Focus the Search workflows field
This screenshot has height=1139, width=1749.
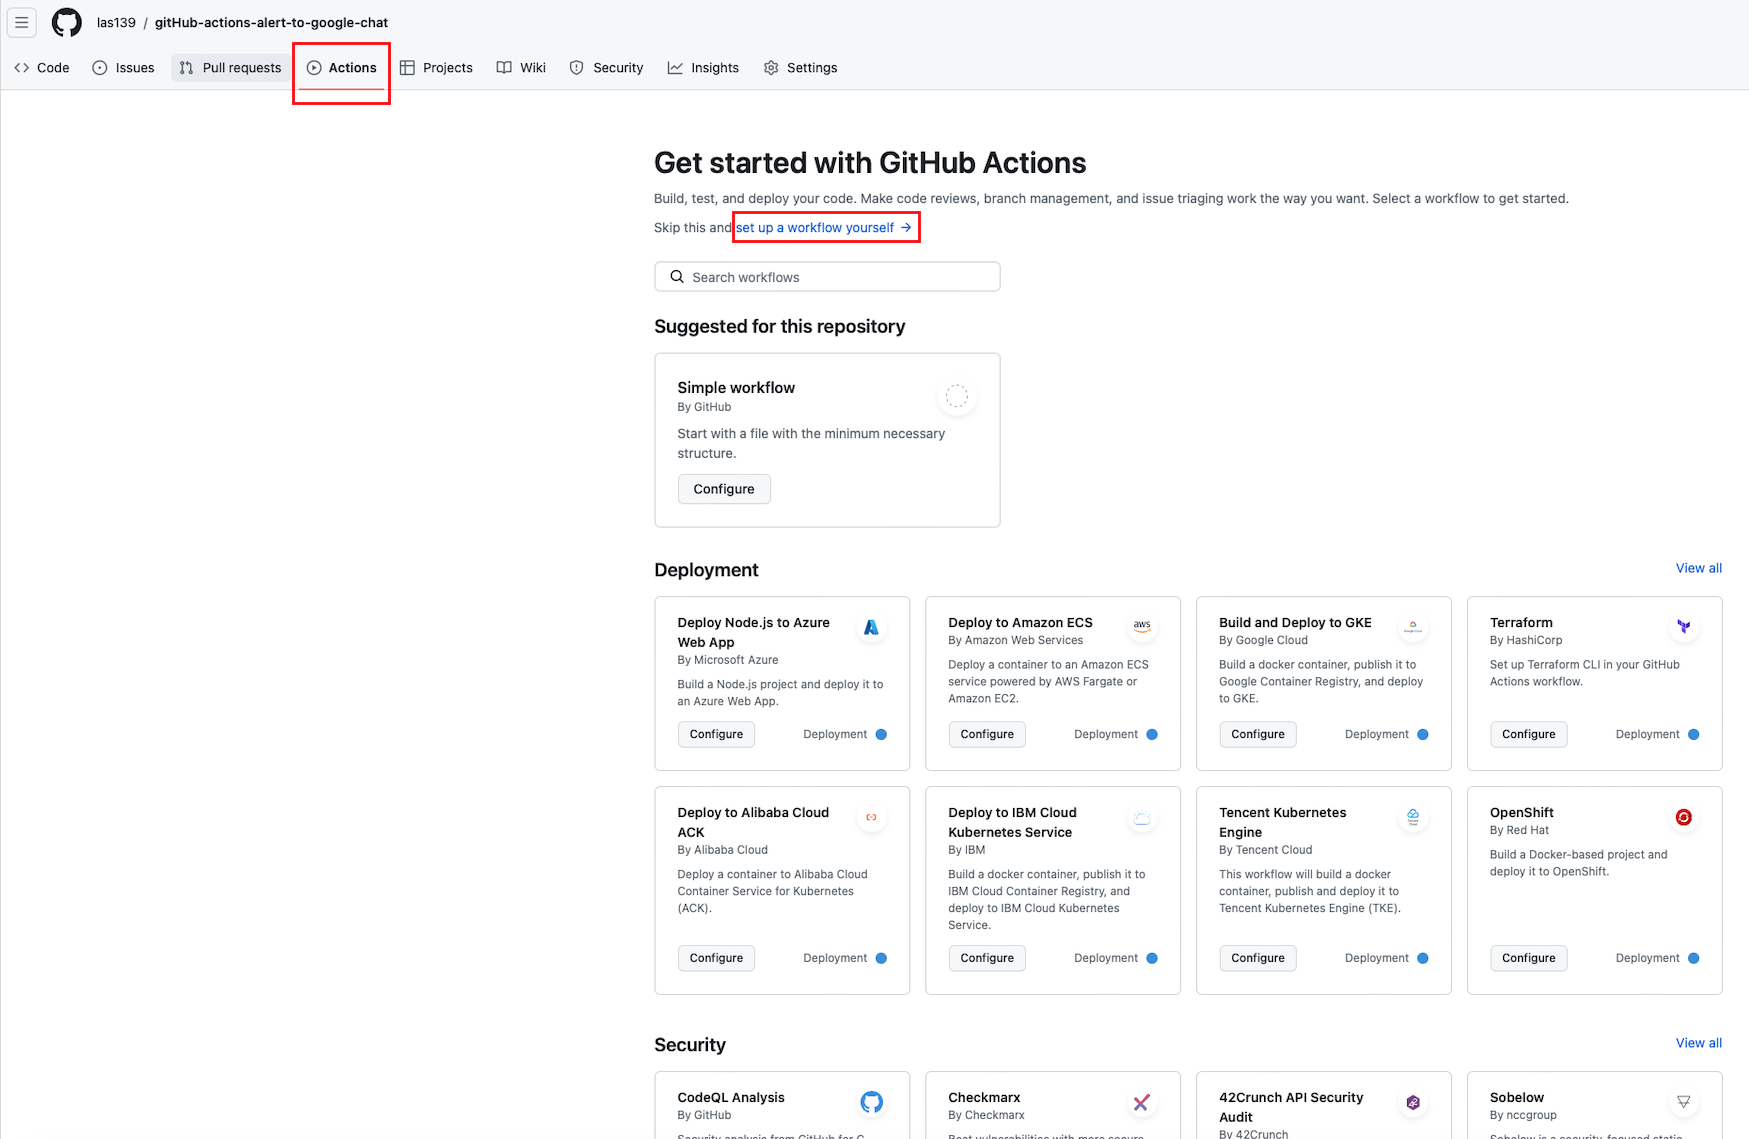827,277
